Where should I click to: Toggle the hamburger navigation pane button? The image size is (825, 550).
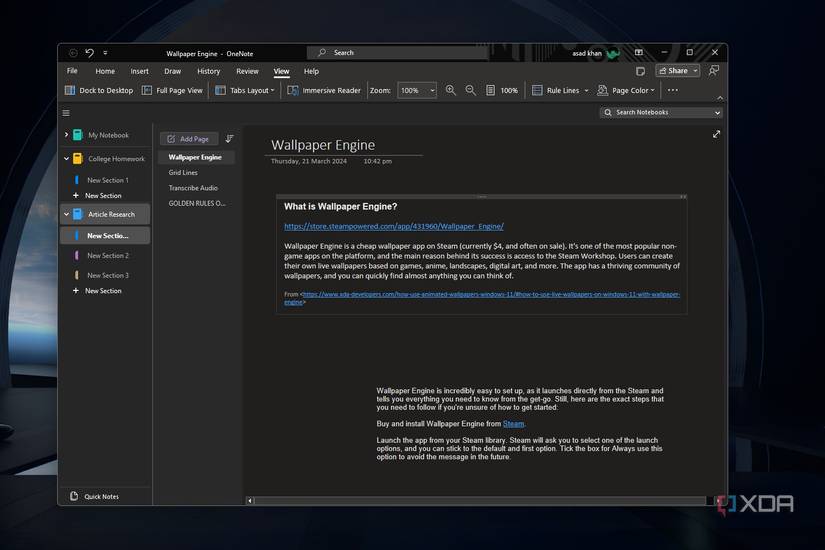(x=66, y=113)
